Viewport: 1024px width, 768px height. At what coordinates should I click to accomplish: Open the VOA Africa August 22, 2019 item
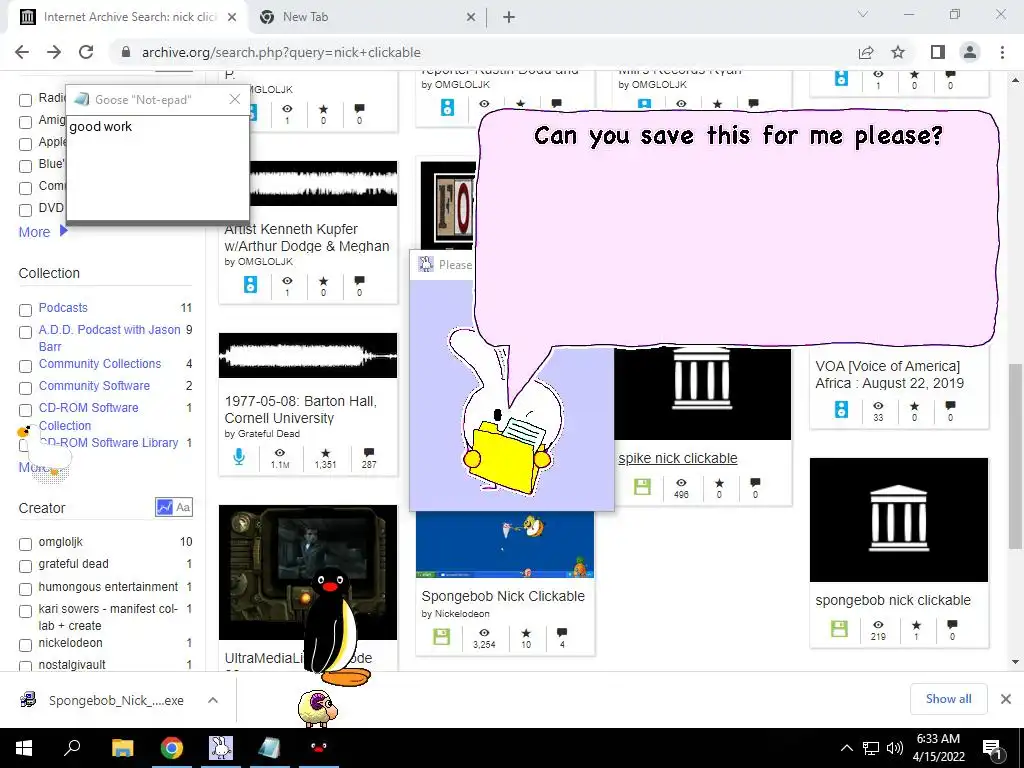tap(889, 375)
